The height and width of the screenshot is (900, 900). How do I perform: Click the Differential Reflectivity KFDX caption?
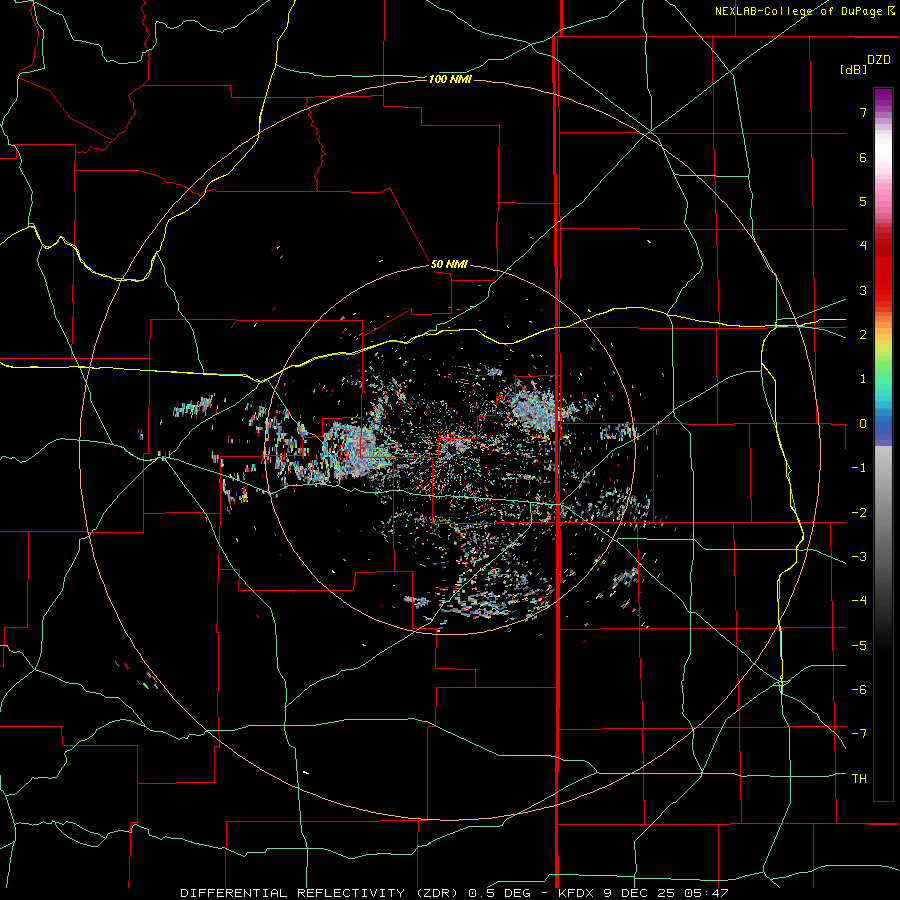pos(454,893)
